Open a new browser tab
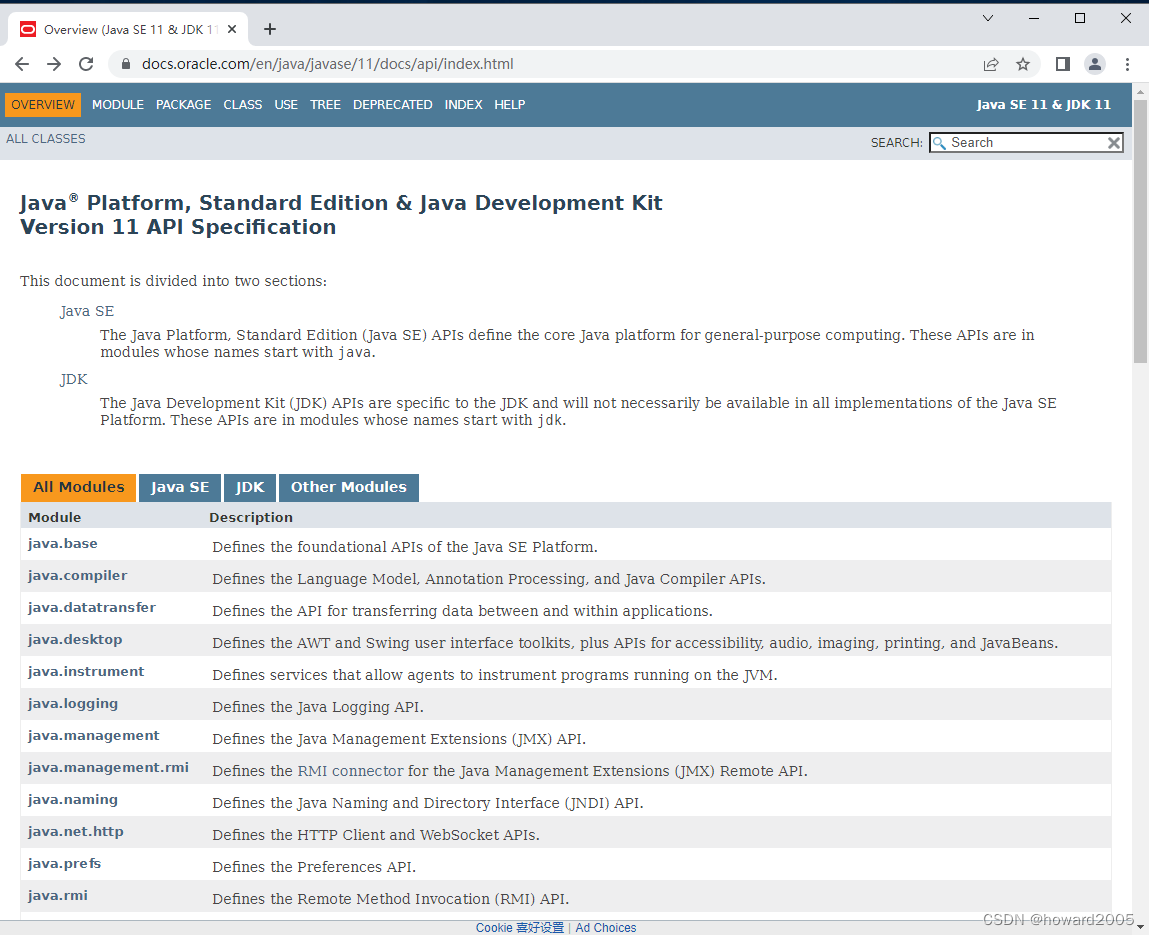 click(x=270, y=29)
